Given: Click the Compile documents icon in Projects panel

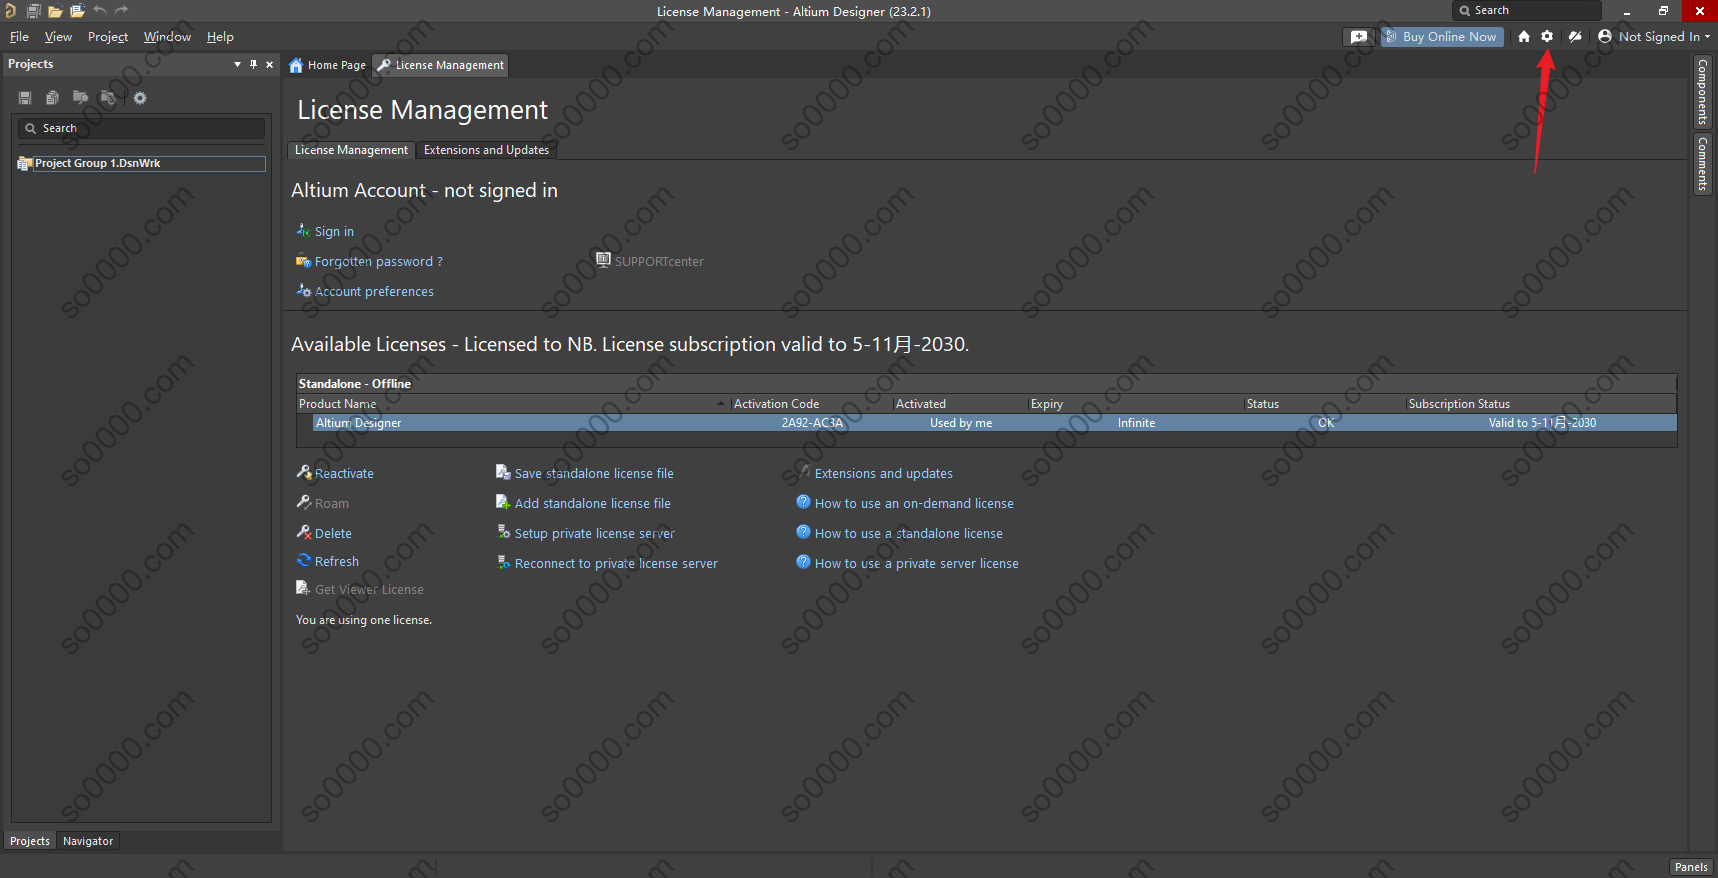Looking at the screenshot, I should click(52, 98).
